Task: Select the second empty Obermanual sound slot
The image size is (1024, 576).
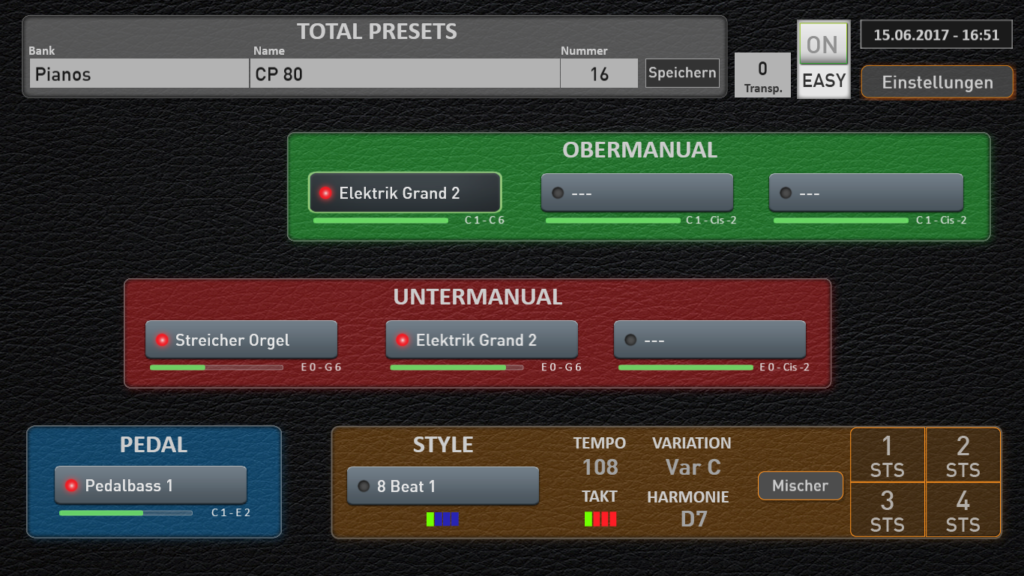Action: tap(637, 193)
